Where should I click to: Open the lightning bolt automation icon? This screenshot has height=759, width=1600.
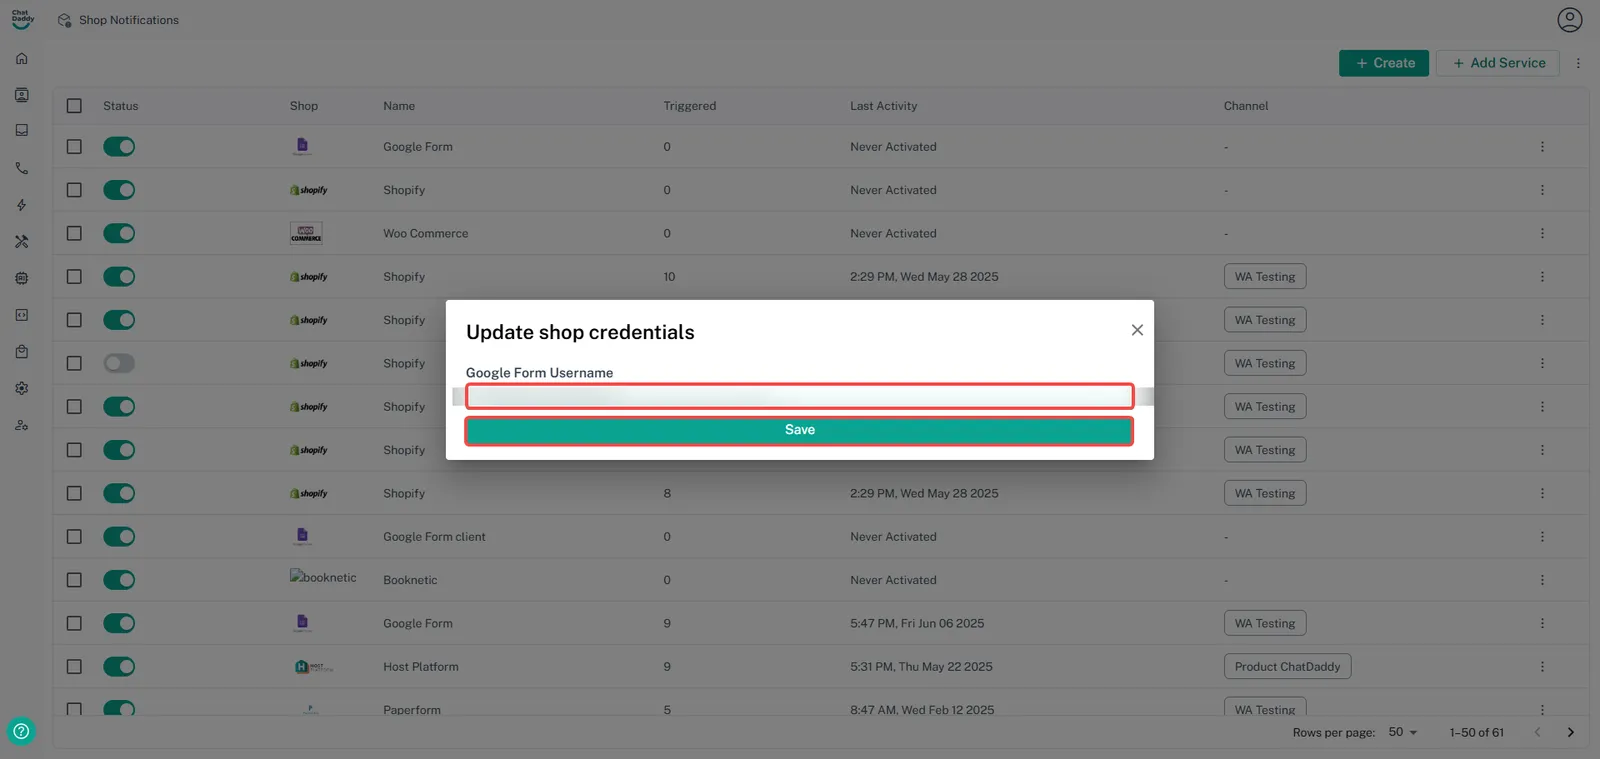click(x=21, y=205)
